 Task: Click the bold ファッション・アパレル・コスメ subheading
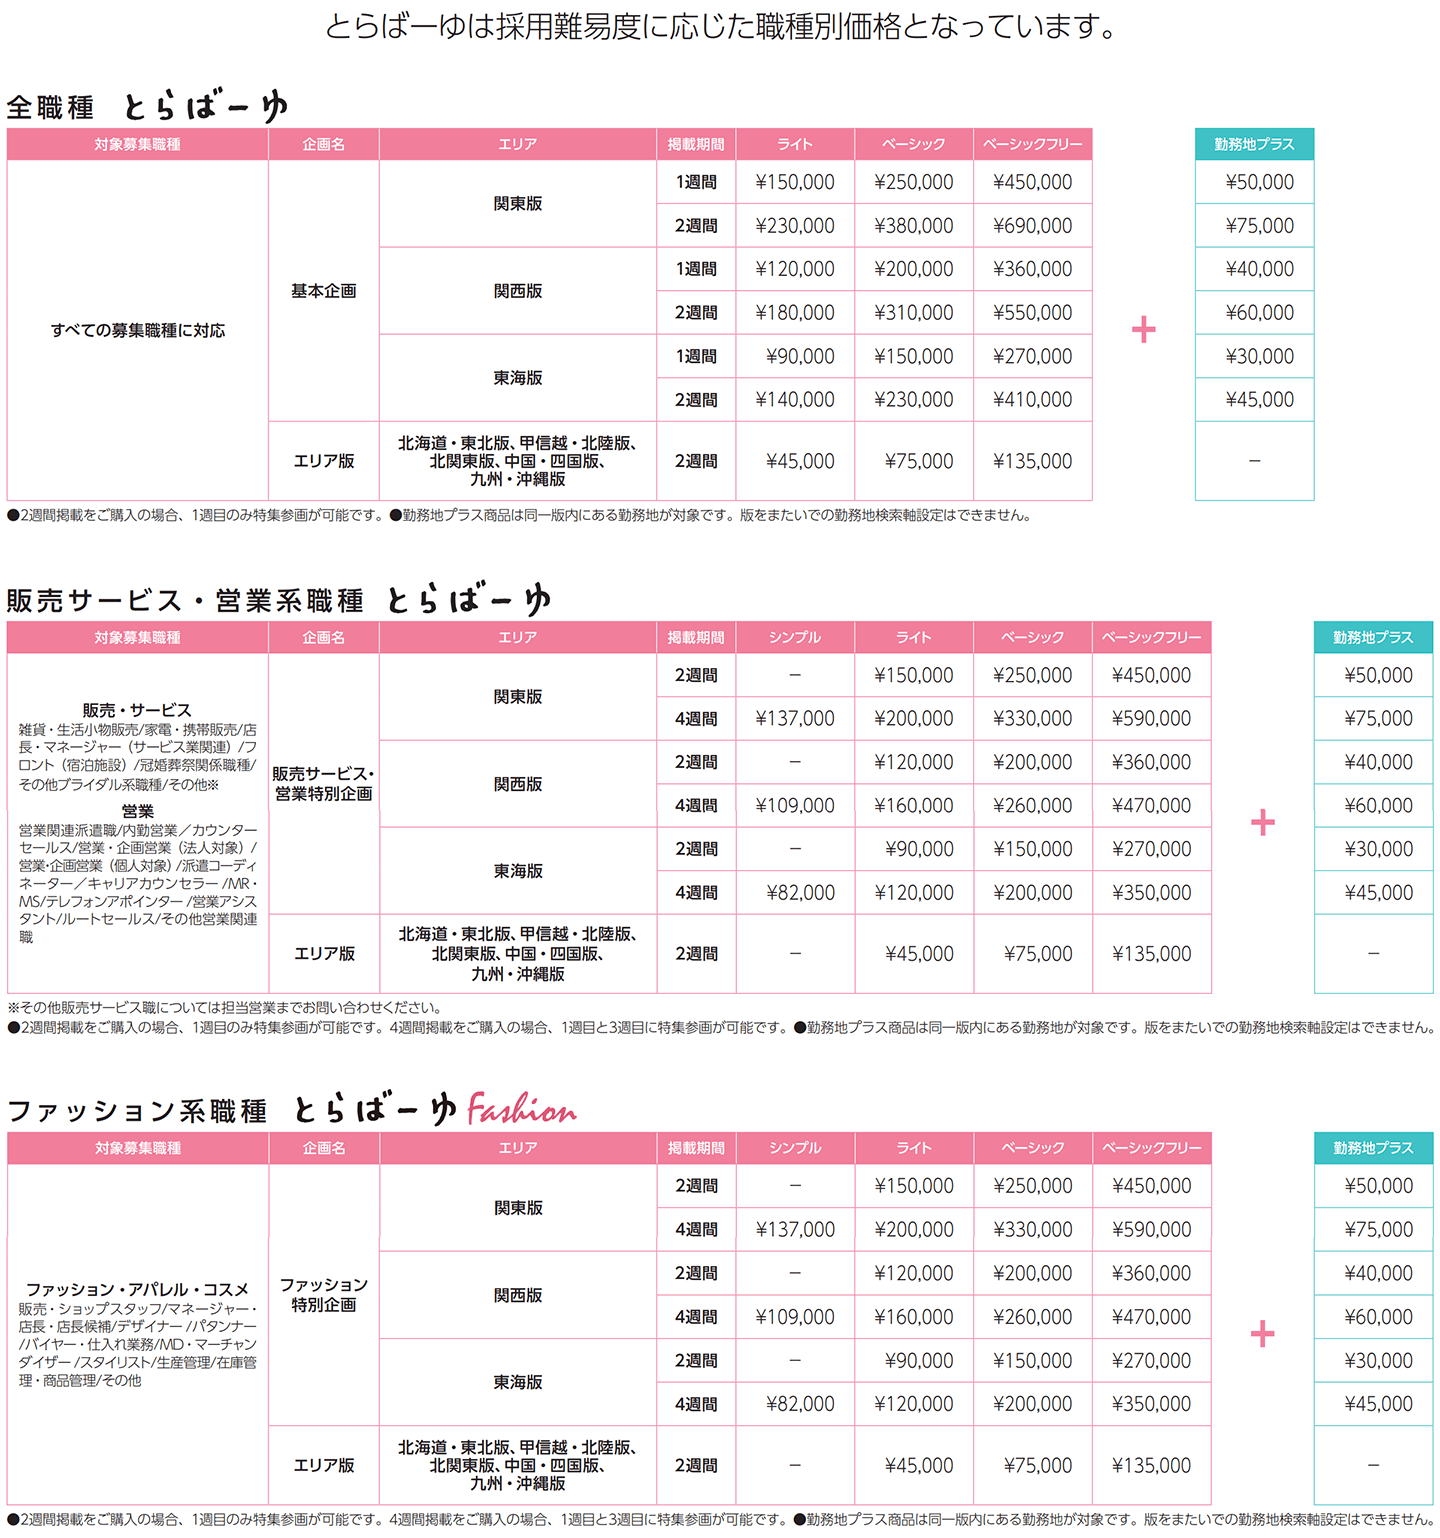coord(137,1290)
